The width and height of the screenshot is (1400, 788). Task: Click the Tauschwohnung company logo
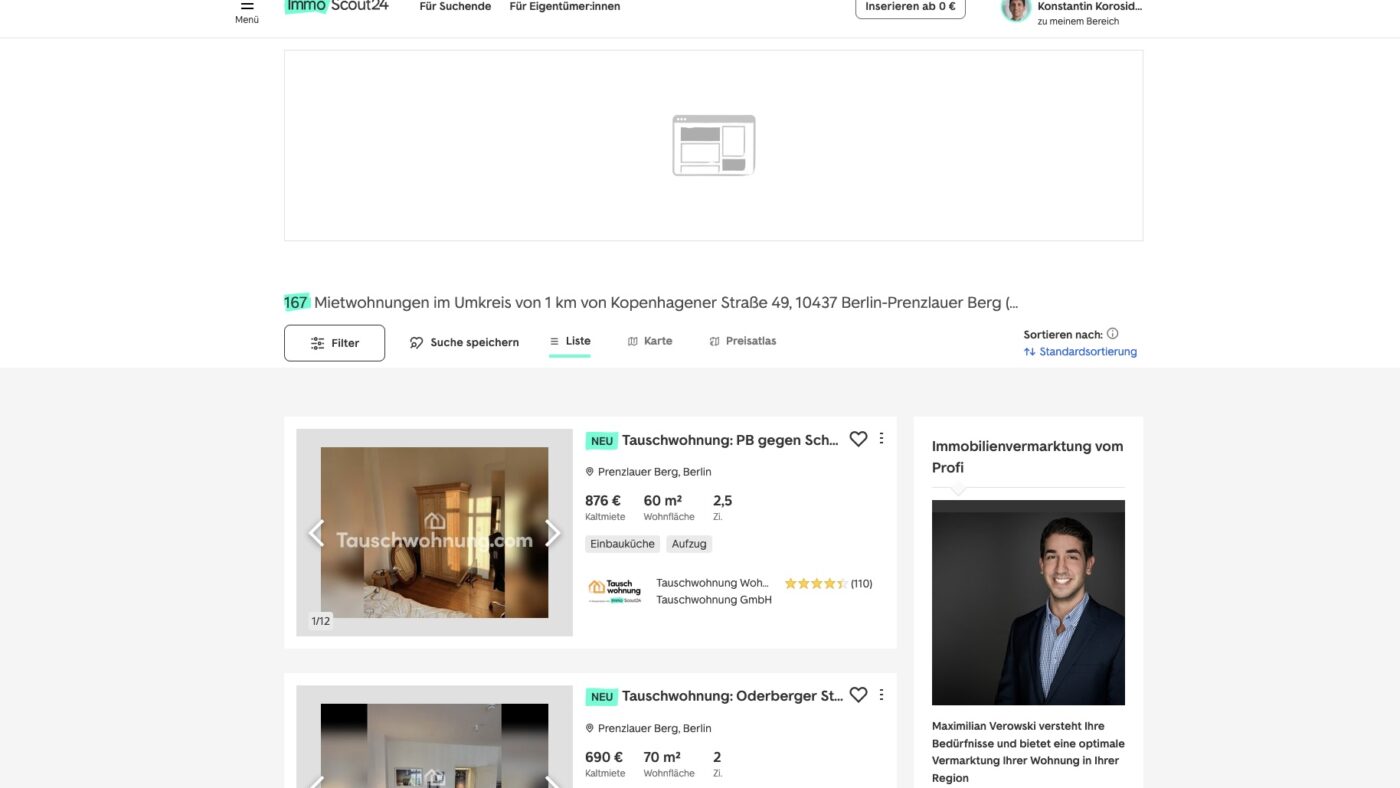(614, 591)
